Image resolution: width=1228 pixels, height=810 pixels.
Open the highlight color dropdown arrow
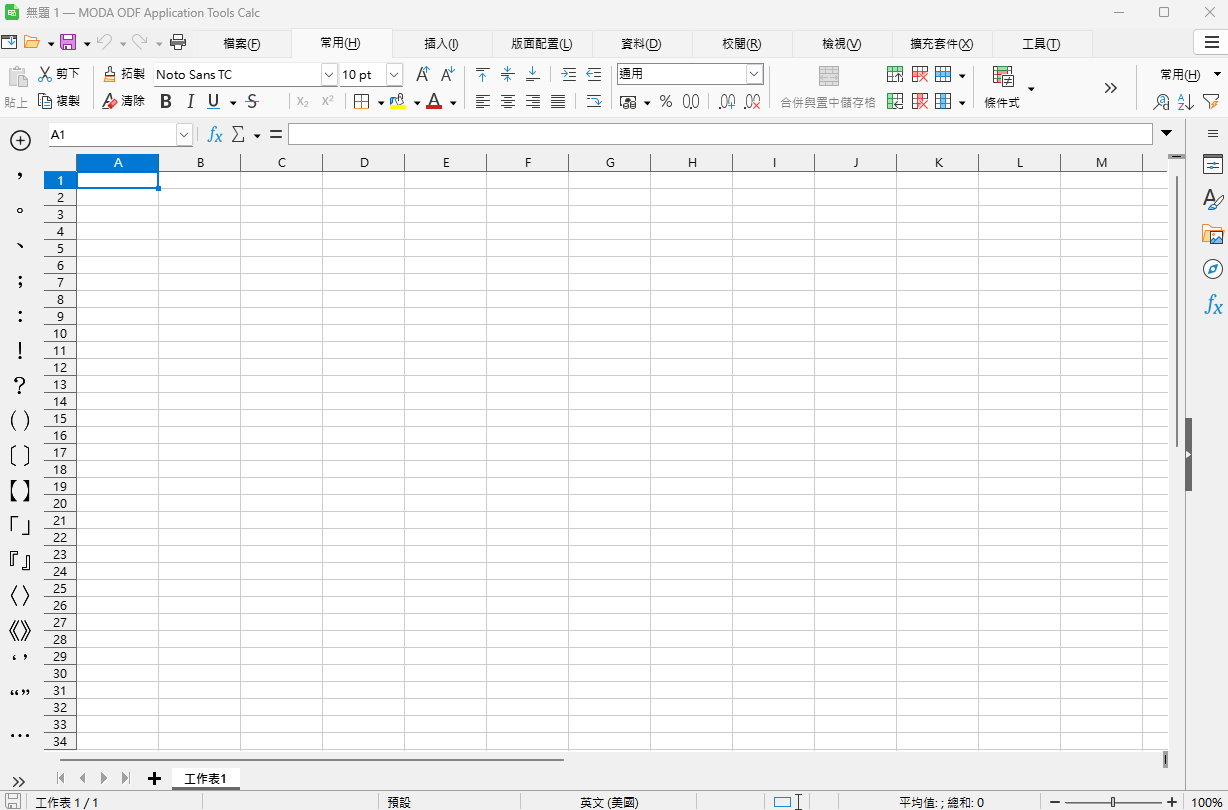417,102
